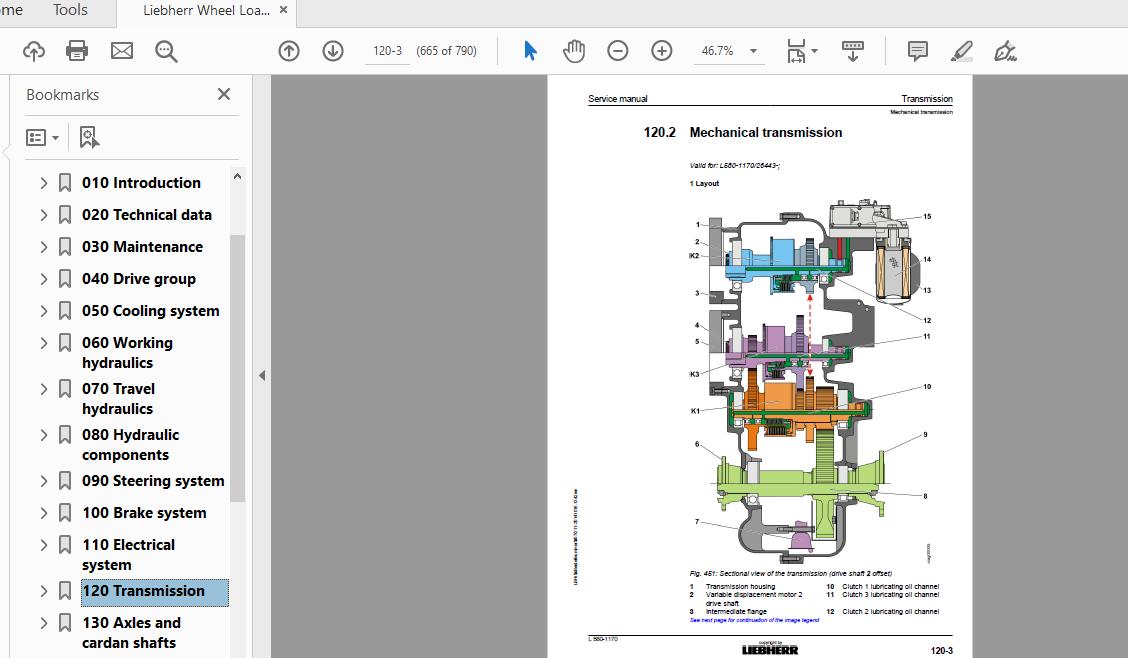Close the Bookmarks panel

tap(223, 94)
